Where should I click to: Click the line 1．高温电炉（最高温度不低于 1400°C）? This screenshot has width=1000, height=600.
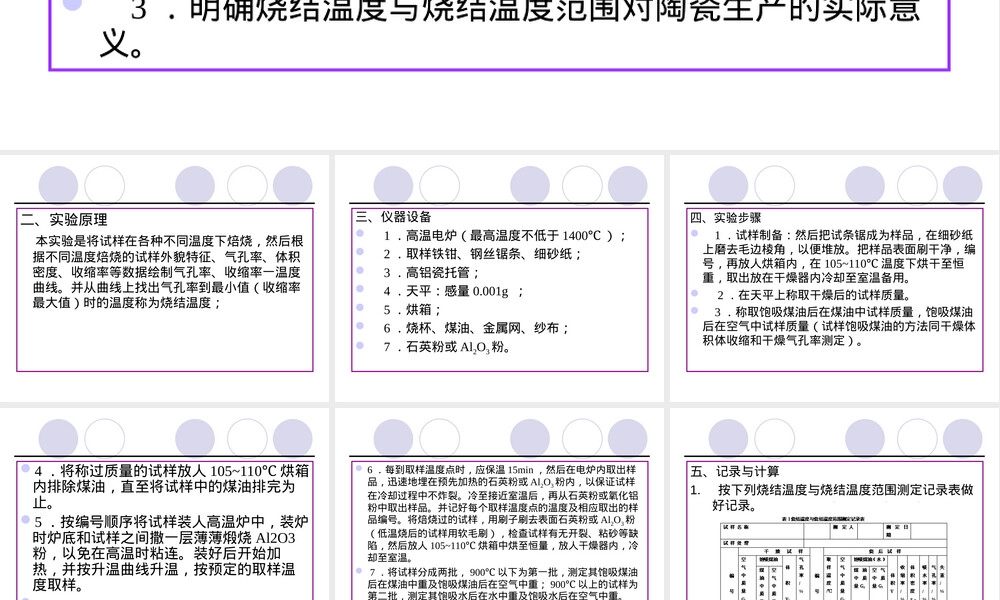[x=505, y=236]
